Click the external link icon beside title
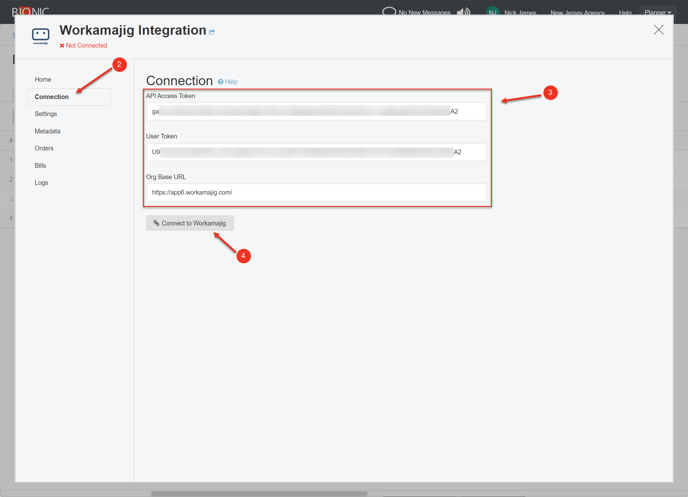Image resolution: width=688 pixels, height=497 pixels. click(212, 32)
